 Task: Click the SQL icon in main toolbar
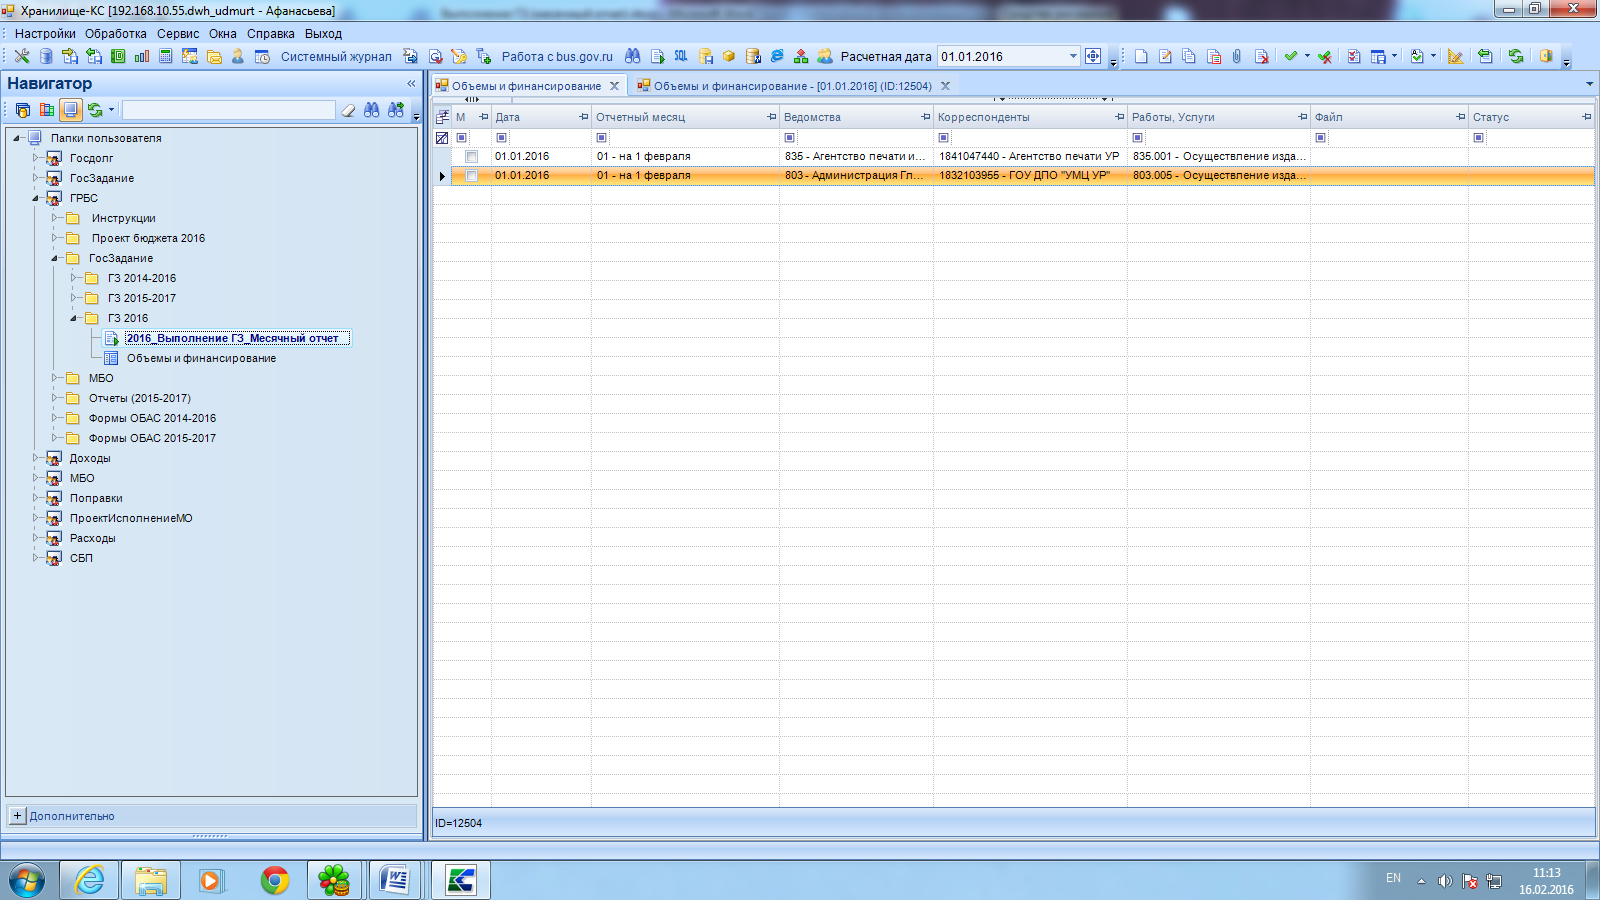click(681, 57)
